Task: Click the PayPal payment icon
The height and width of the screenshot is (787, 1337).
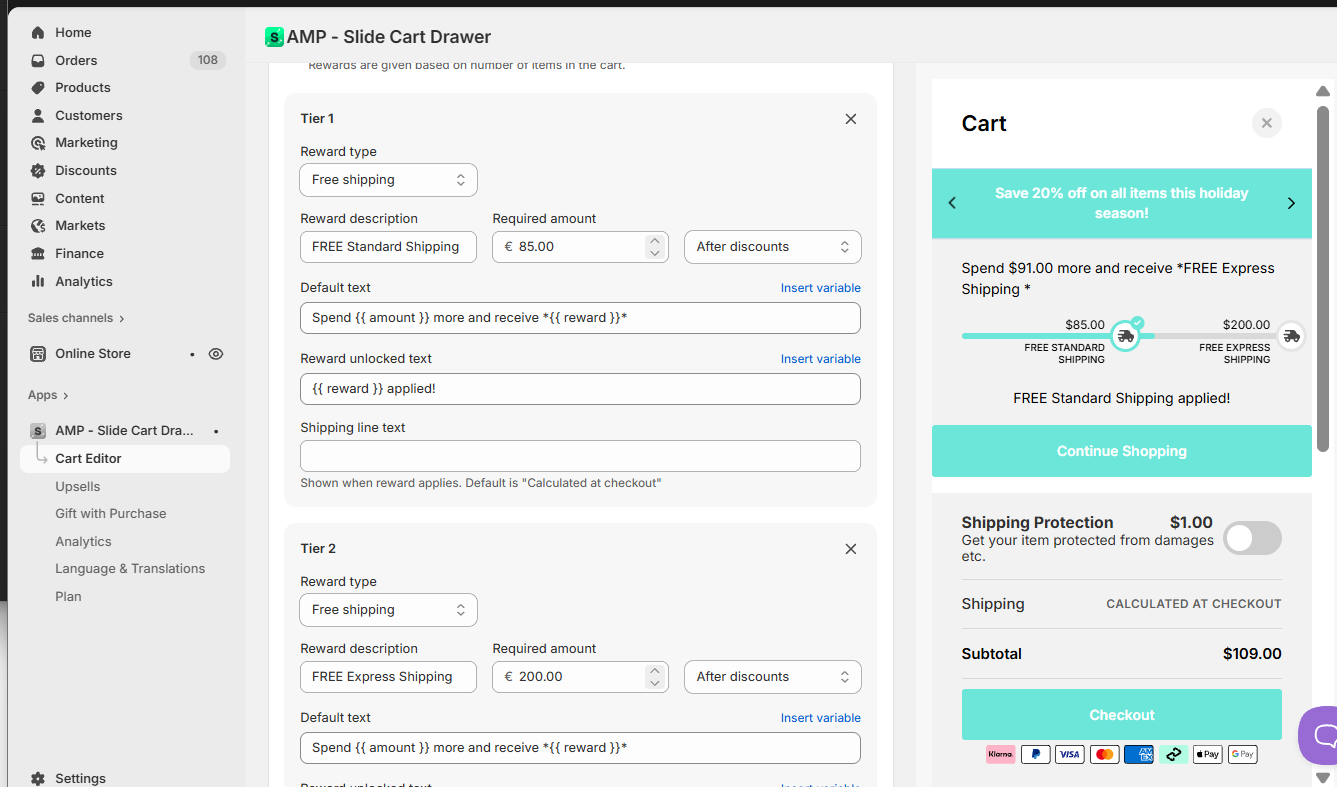Action: pos(1036,754)
